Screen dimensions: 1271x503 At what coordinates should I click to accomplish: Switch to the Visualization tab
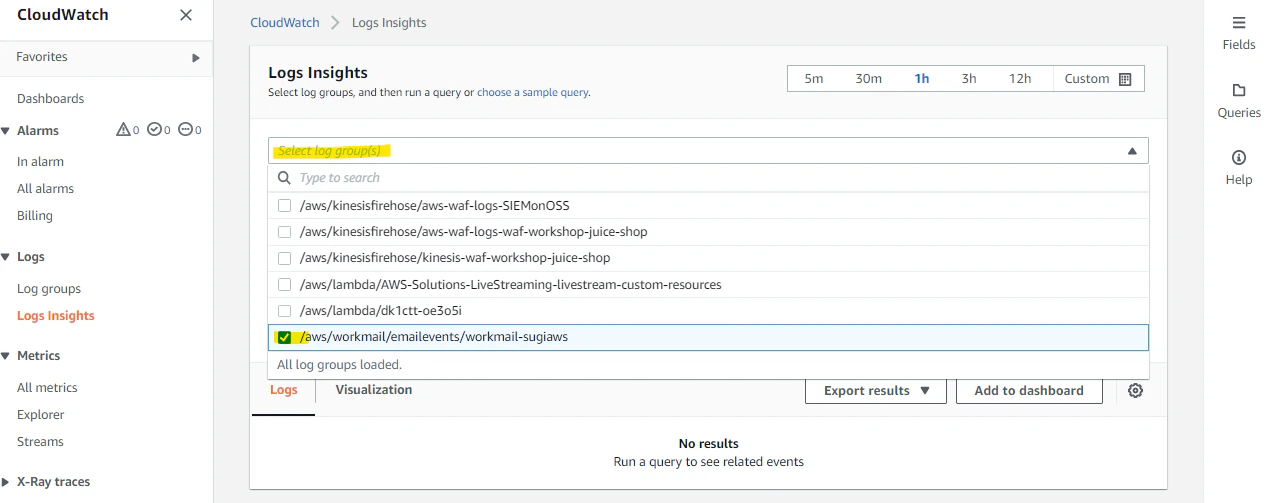[x=374, y=390]
